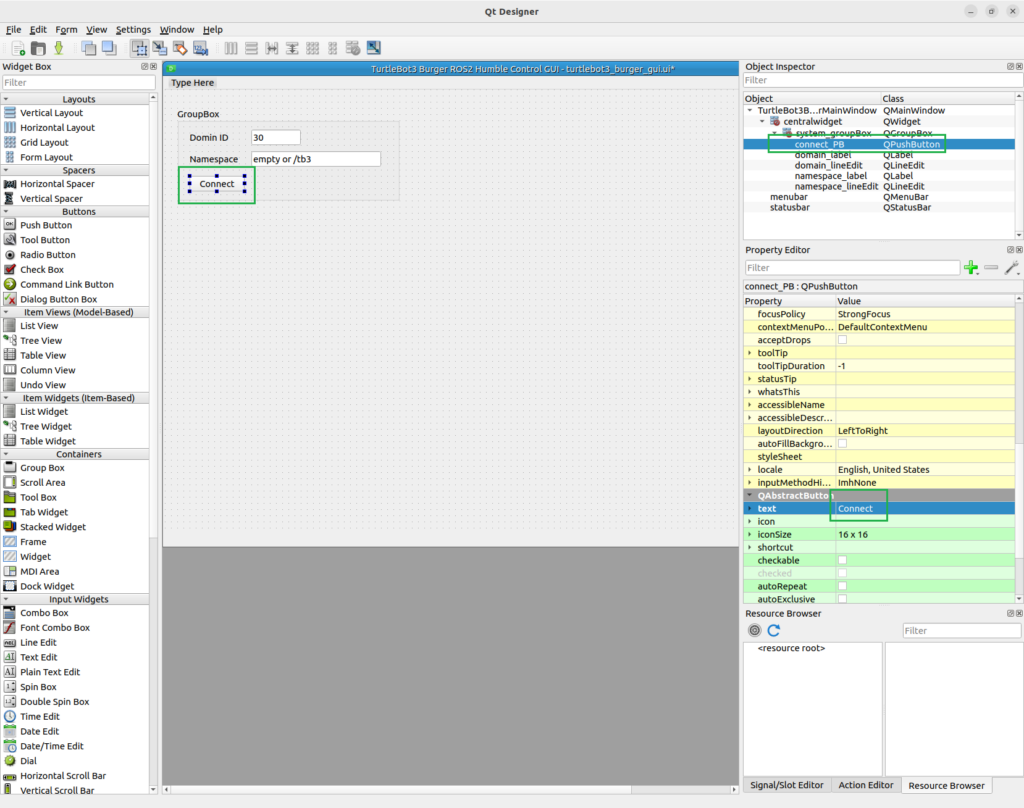
Task: Collapse the Containers category in Widget Box
Action: coord(7,454)
